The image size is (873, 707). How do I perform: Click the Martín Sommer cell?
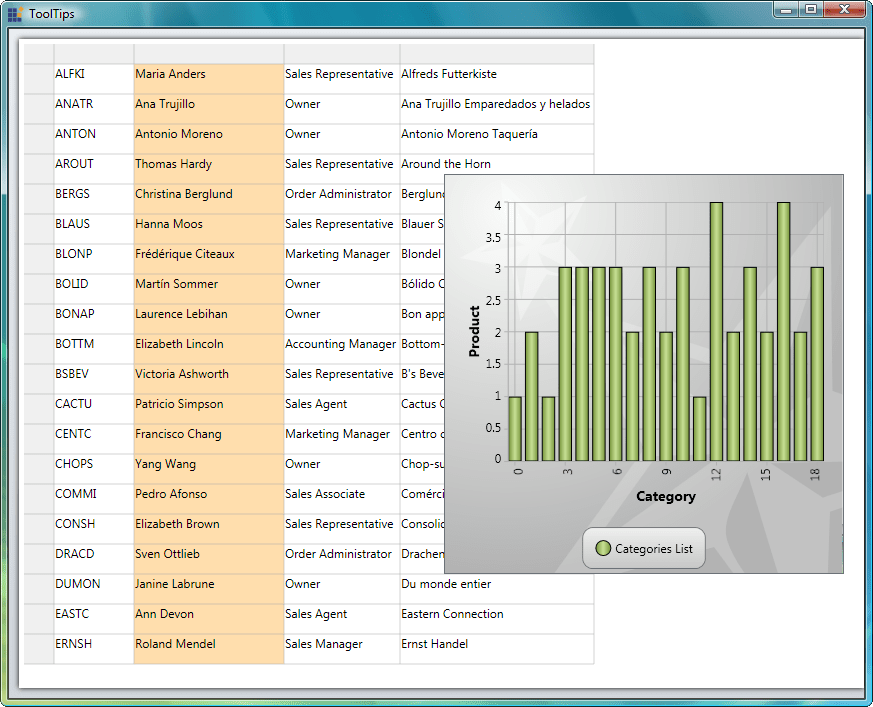(x=209, y=289)
